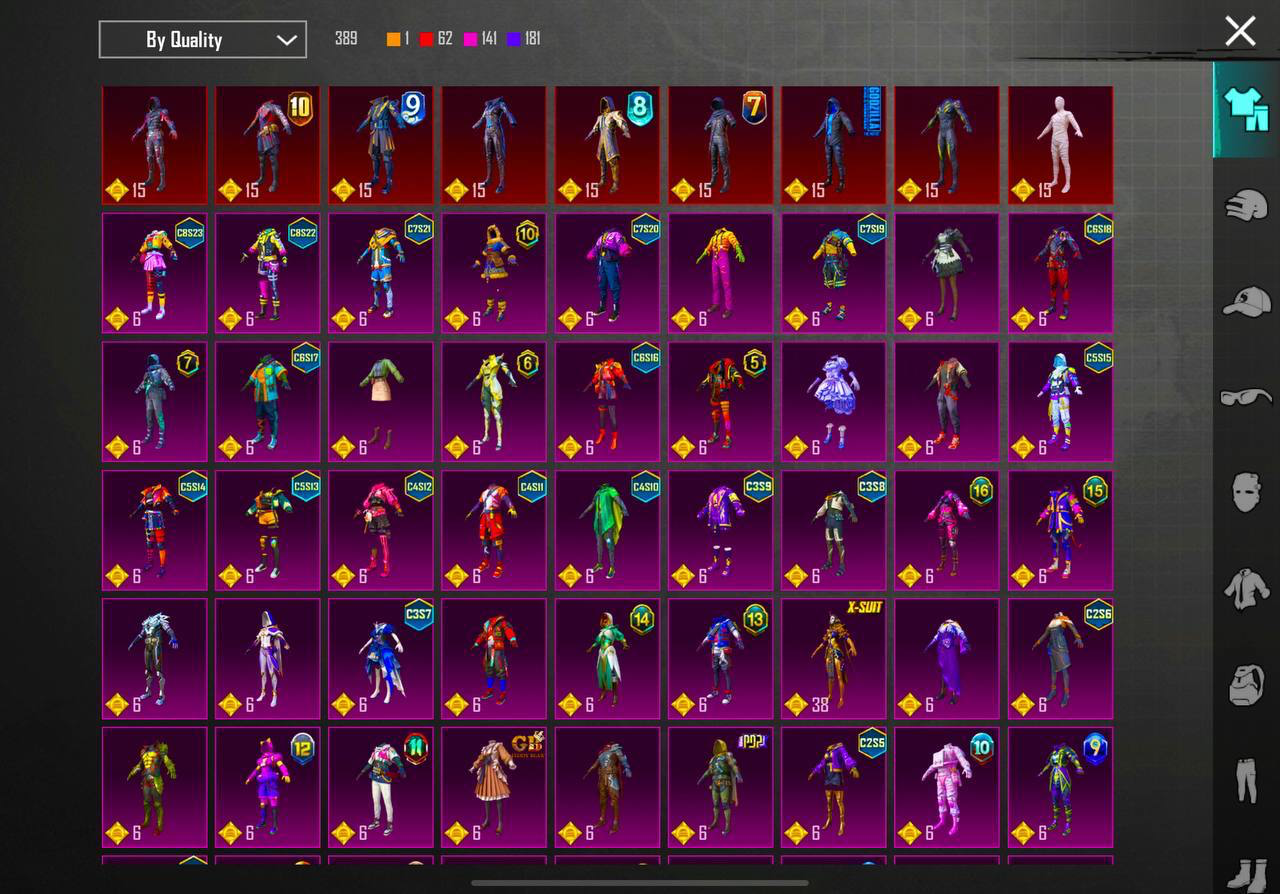Select the pink outfit with badge 6

[494, 402]
